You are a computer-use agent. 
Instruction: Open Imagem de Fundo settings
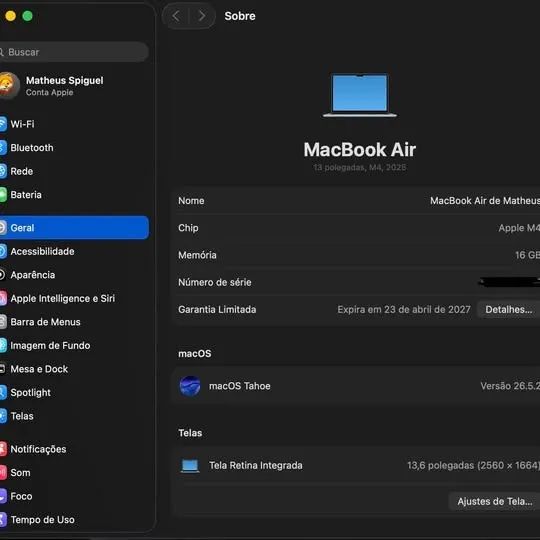point(74,345)
